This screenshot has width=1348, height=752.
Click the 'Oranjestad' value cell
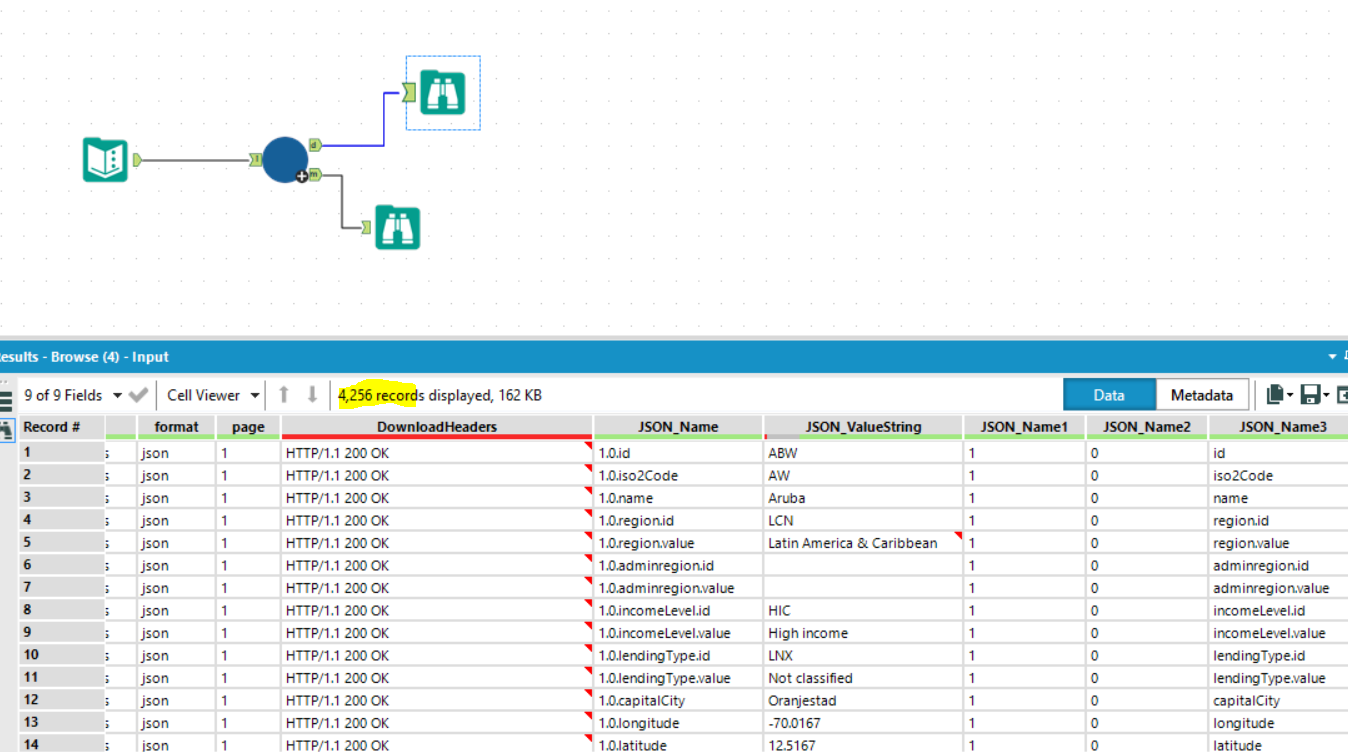863,701
